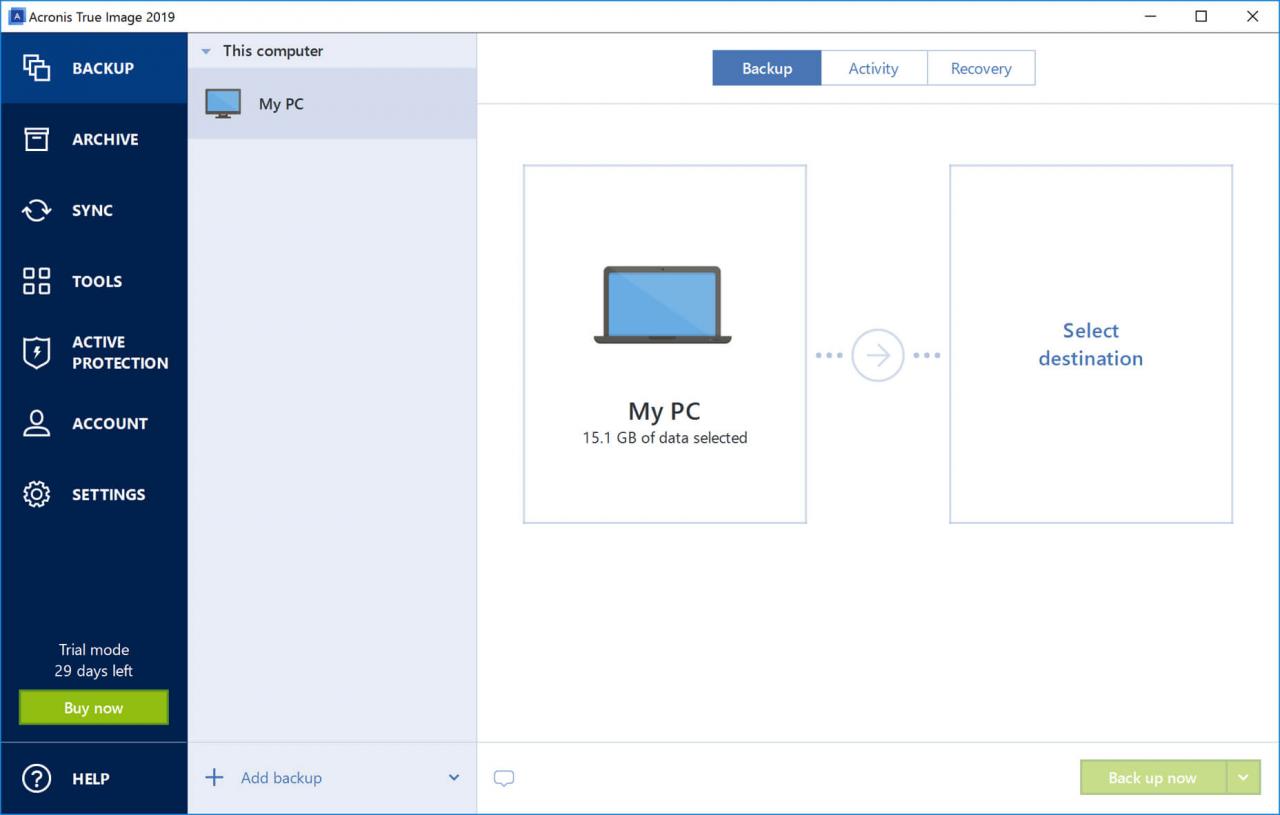Screen dimensions: 1280x815
Task: Switch to the Activity tab
Action: [x=873, y=68]
